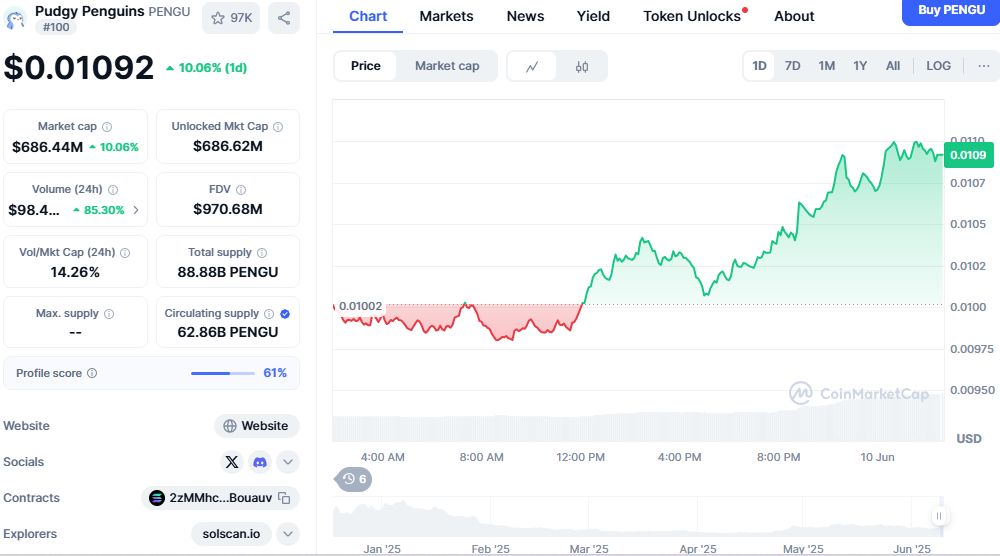This screenshot has height=556, width=1000.
Task: Click the mini historical chart navigator
Action: [638, 518]
